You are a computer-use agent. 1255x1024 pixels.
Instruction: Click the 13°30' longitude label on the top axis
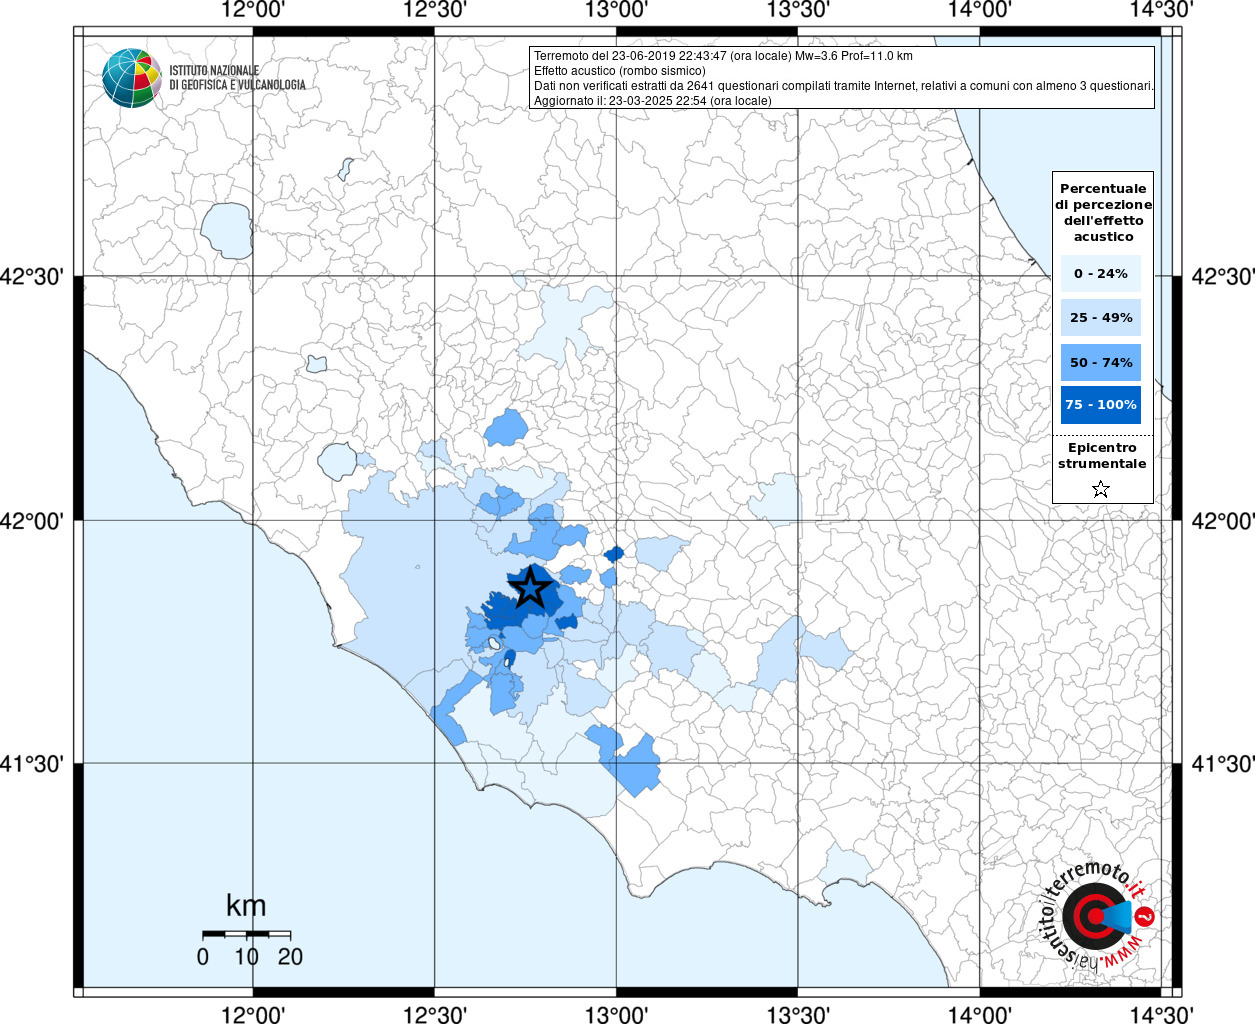pyautogui.click(x=797, y=10)
